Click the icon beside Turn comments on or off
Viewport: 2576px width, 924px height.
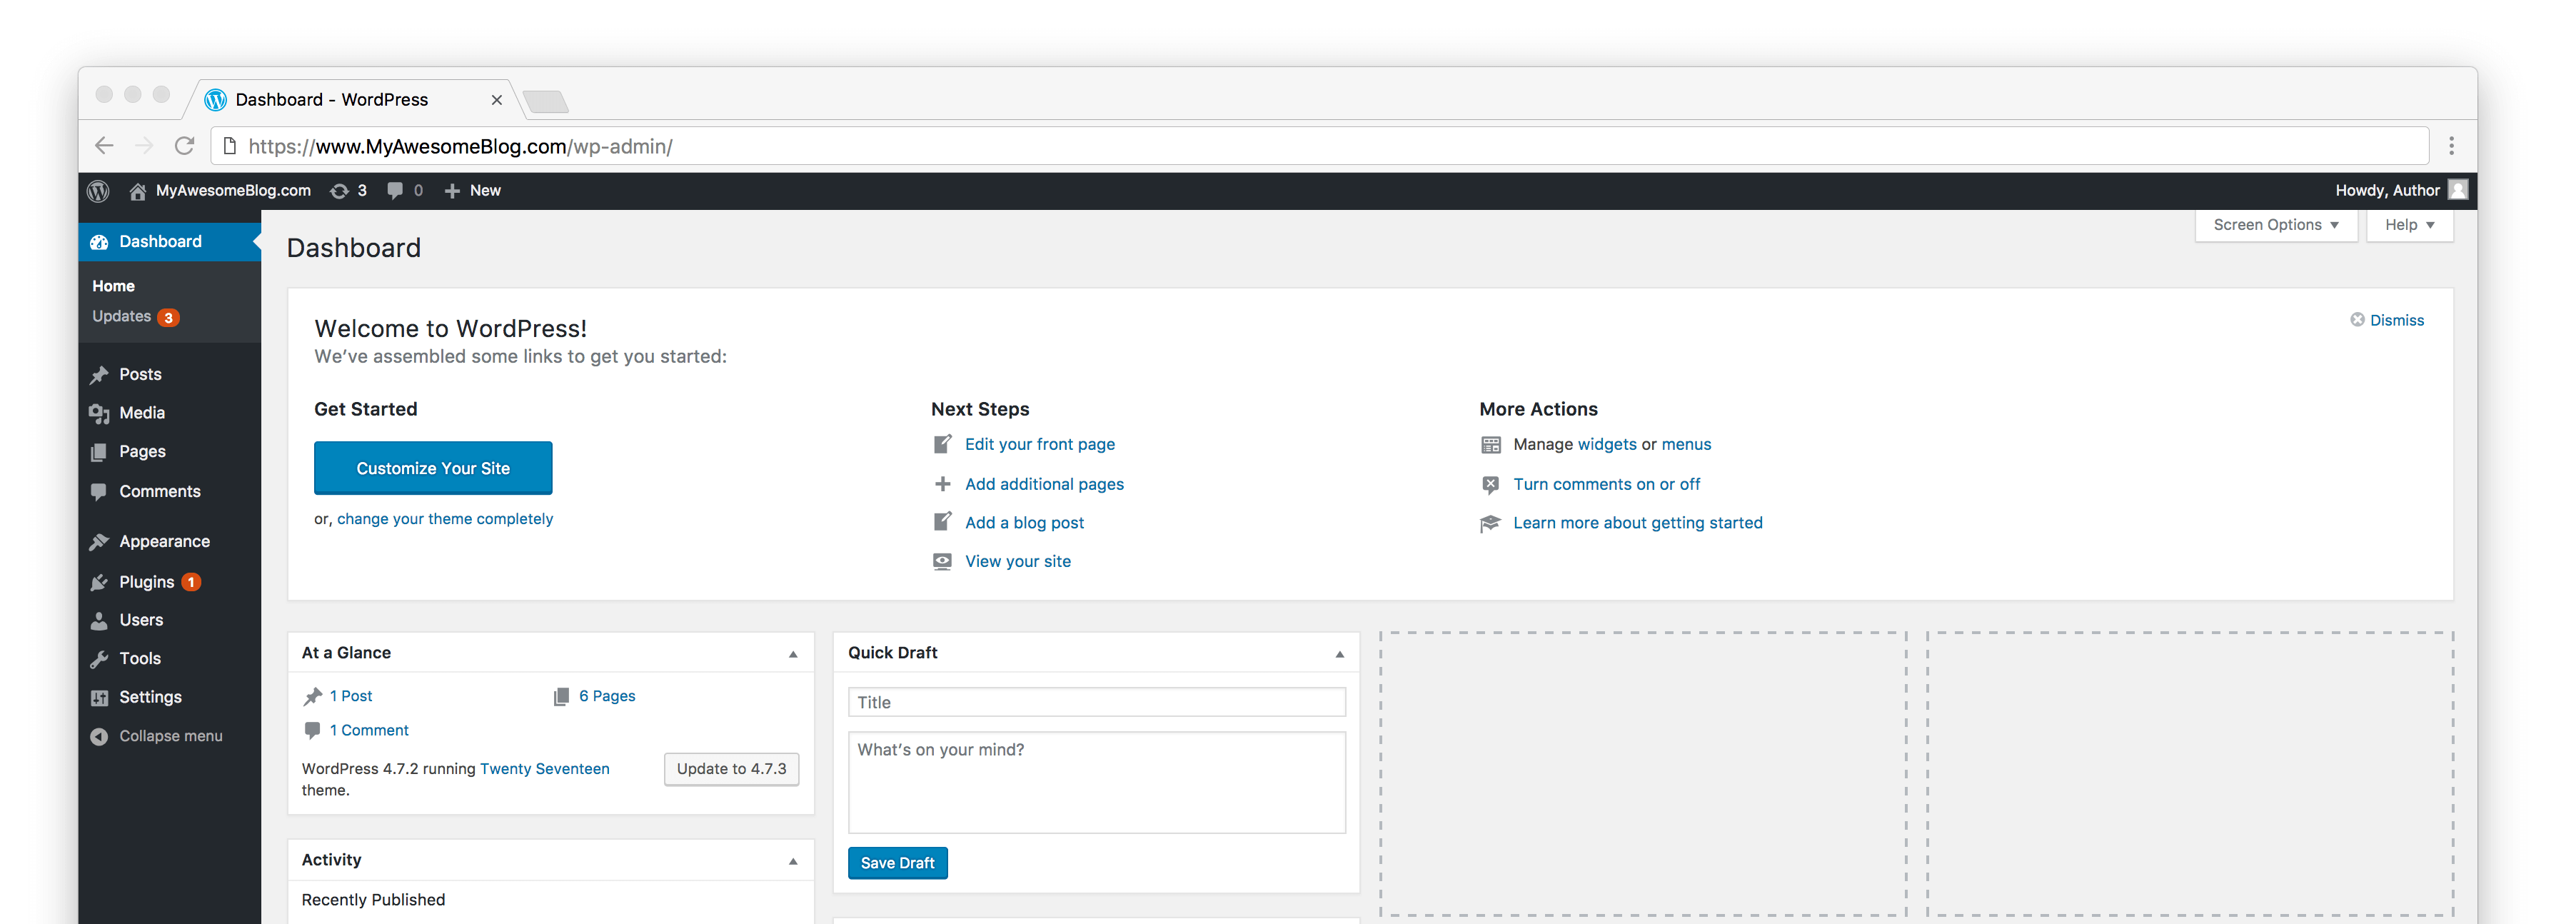coord(1490,485)
